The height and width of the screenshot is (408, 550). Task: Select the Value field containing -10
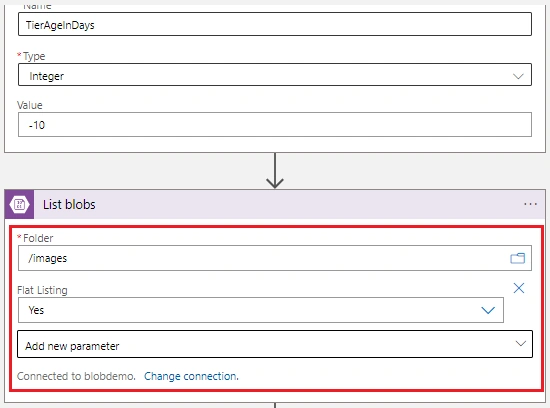coord(275,125)
